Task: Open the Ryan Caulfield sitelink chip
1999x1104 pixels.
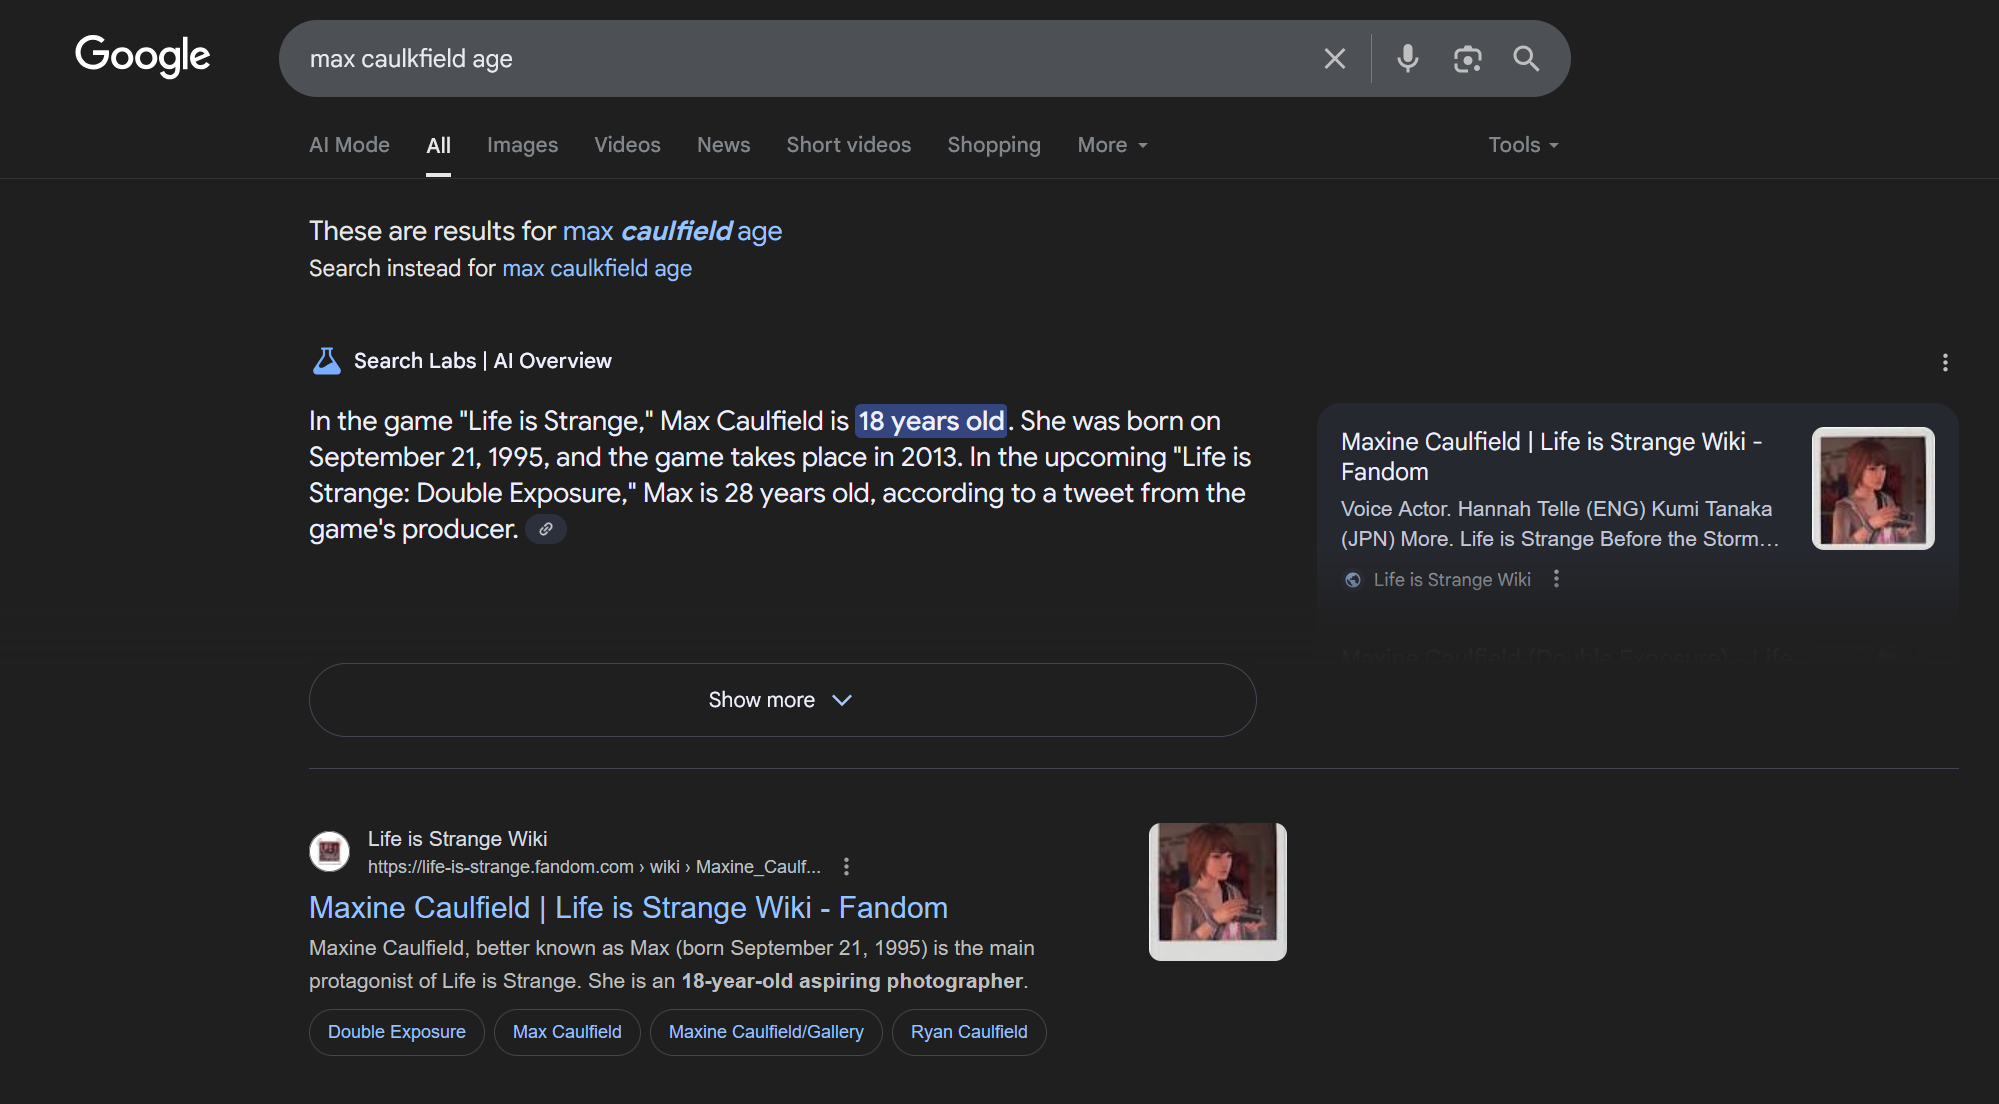Action: [969, 1032]
